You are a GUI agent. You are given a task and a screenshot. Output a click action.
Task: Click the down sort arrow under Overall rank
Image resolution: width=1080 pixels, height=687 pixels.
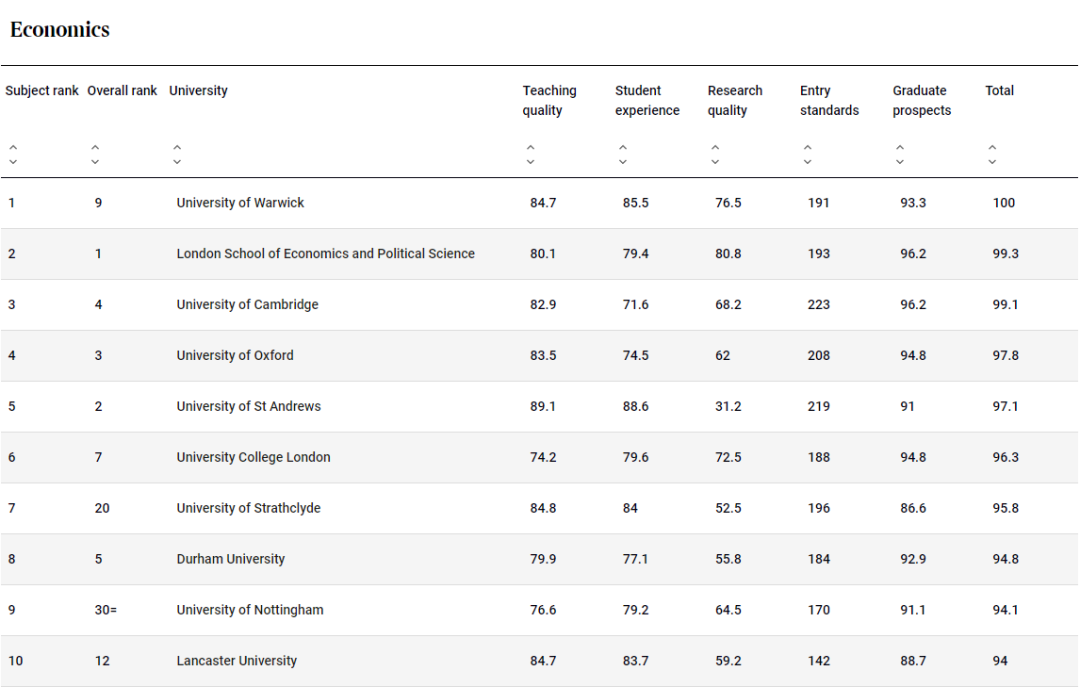[x=95, y=161]
